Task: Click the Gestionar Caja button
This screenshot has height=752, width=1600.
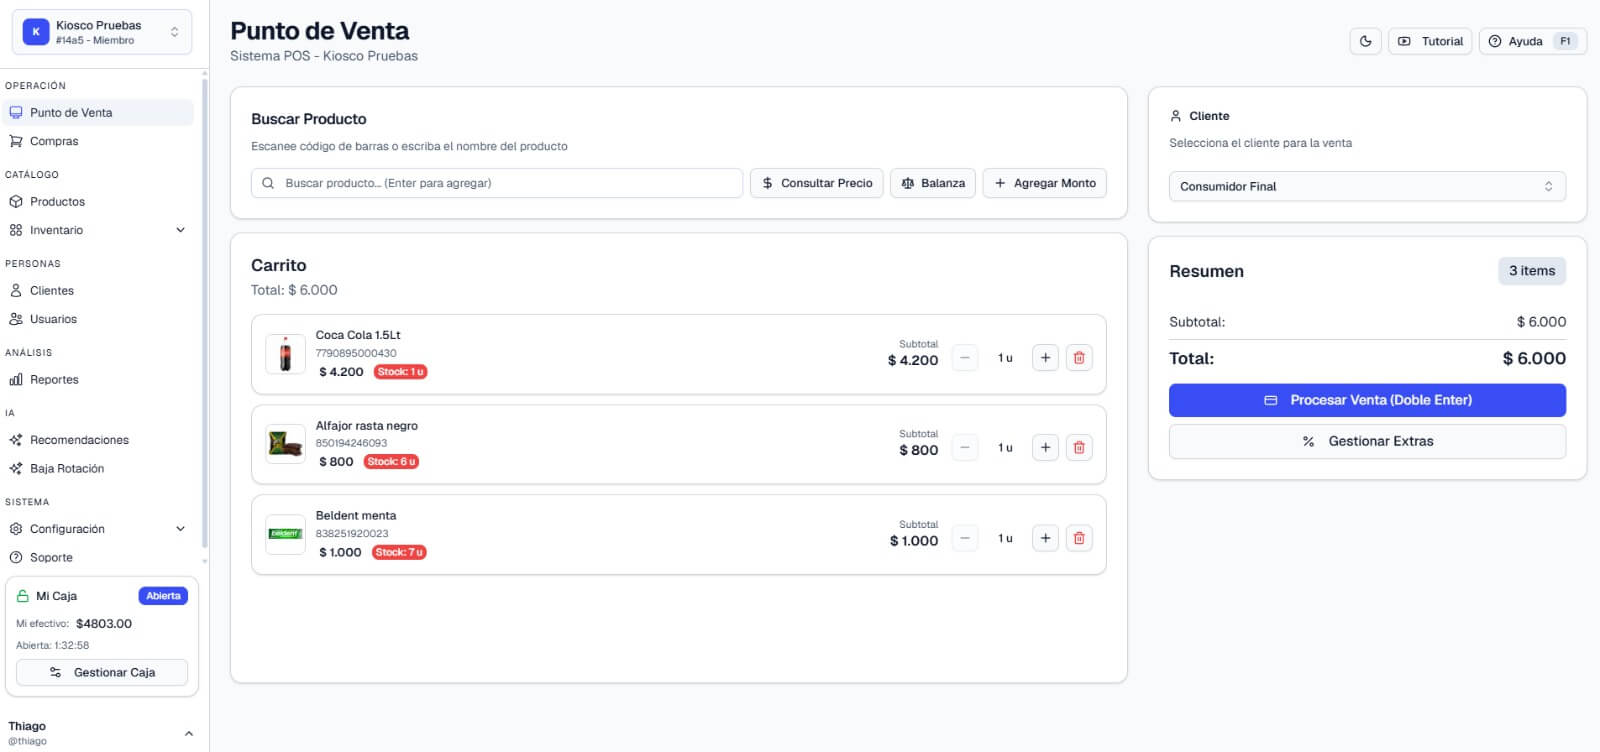Action: (102, 673)
